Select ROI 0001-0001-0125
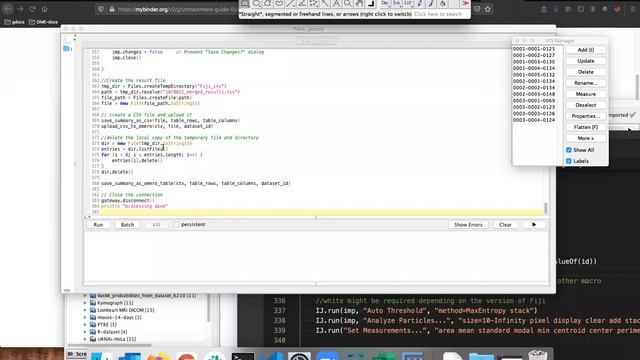 tap(534, 49)
